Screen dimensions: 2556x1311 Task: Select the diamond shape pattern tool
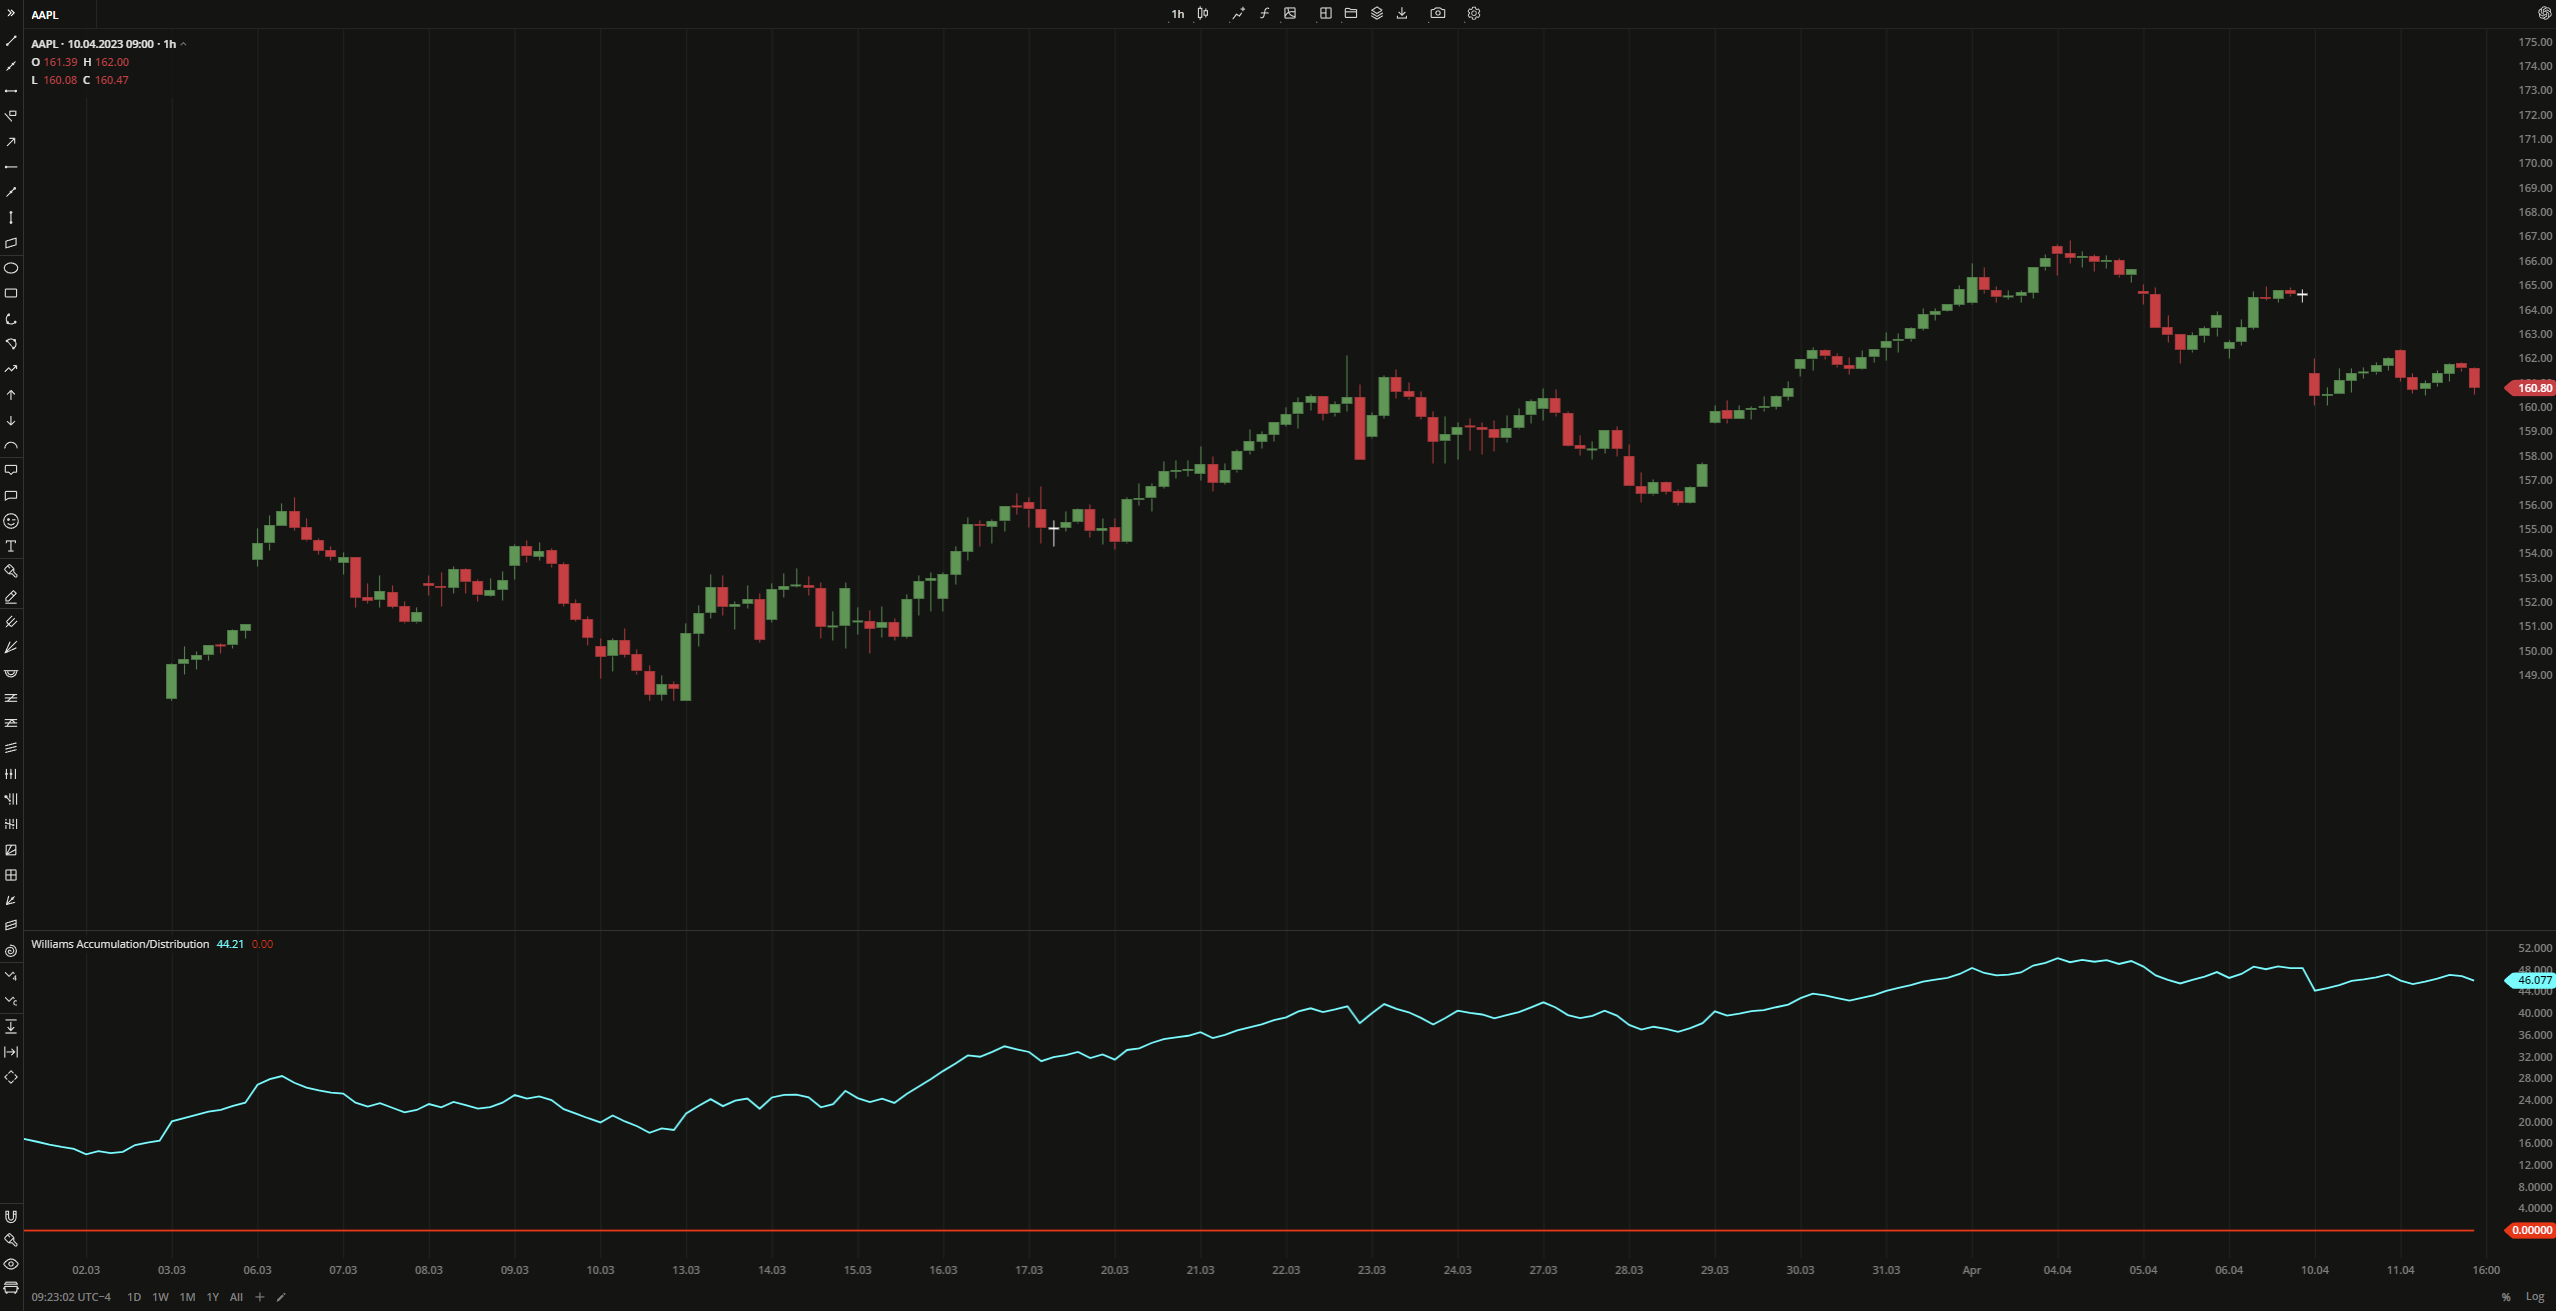tap(11, 1077)
